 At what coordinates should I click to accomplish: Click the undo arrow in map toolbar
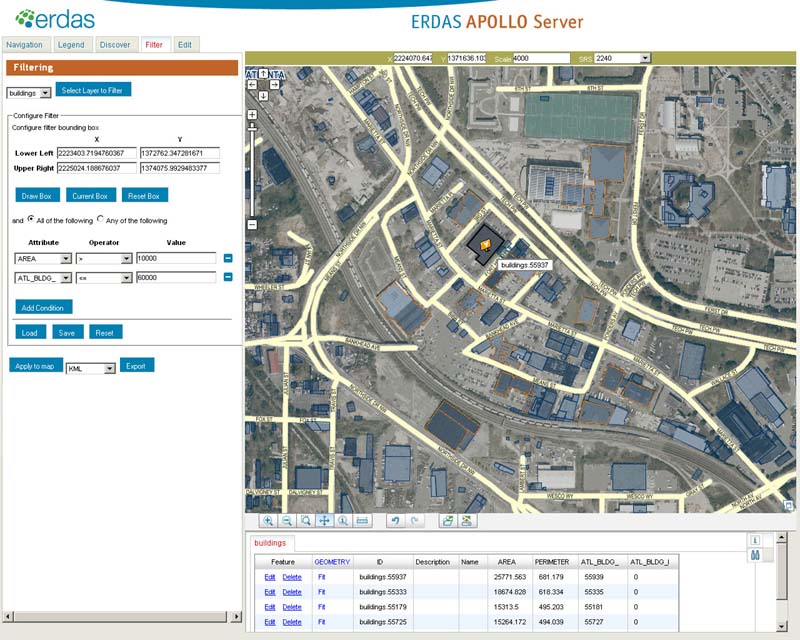[x=395, y=521]
